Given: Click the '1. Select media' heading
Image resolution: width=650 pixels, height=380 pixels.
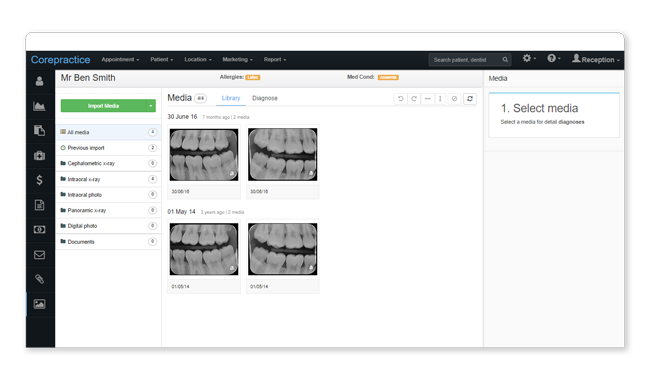Looking at the screenshot, I should tap(539, 108).
